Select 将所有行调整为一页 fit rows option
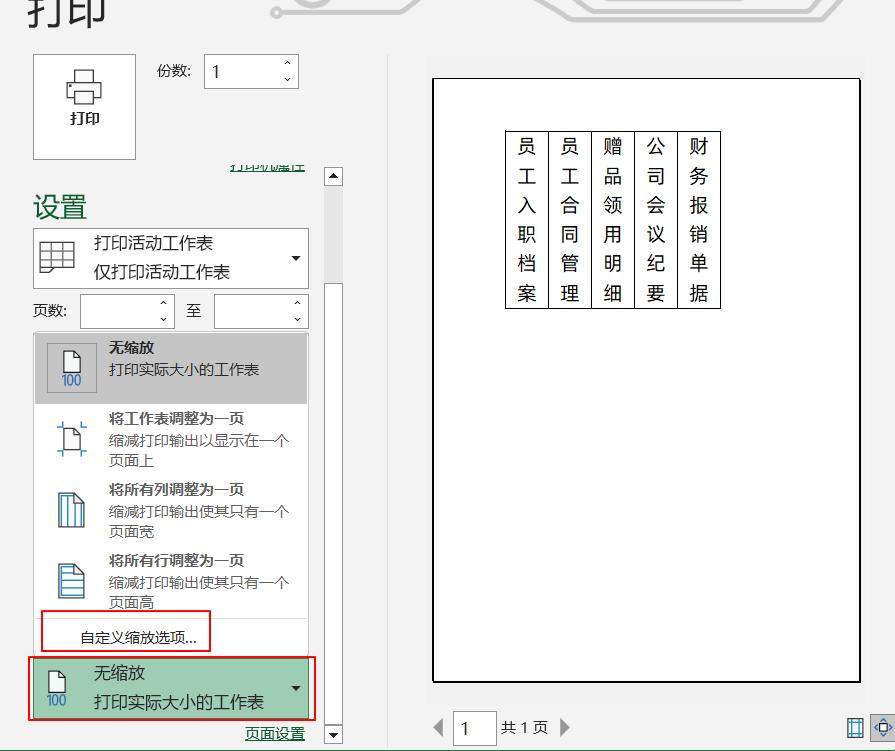 [171, 581]
